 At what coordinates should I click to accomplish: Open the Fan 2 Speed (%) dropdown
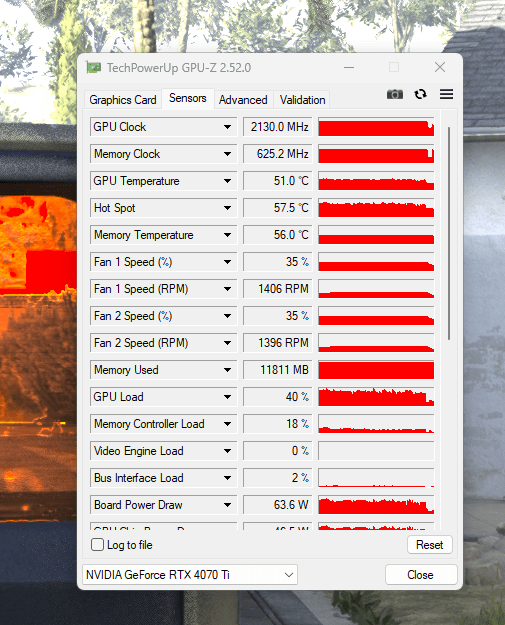pos(227,316)
